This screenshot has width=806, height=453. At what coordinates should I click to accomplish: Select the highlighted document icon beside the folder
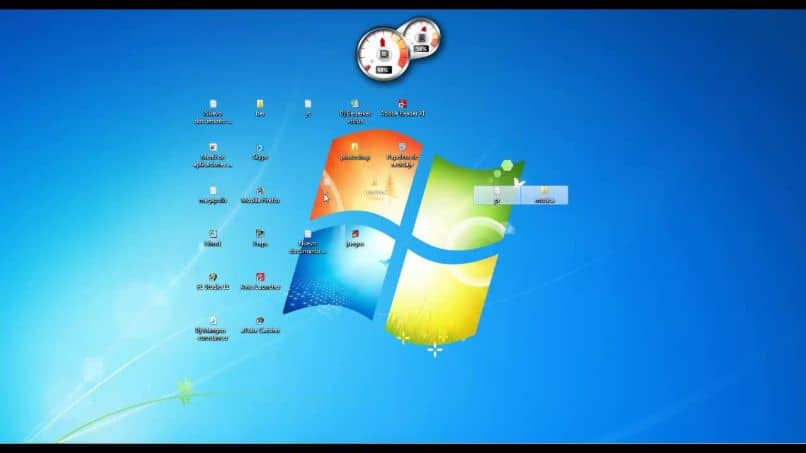click(x=497, y=195)
